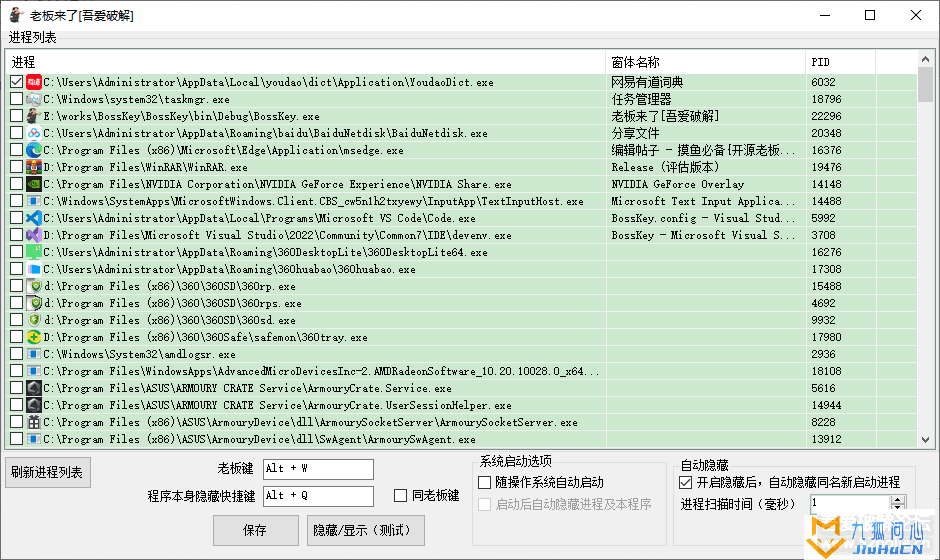Select window name 任务管理器
This screenshot has height=560, width=940.
tap(641, 99)
